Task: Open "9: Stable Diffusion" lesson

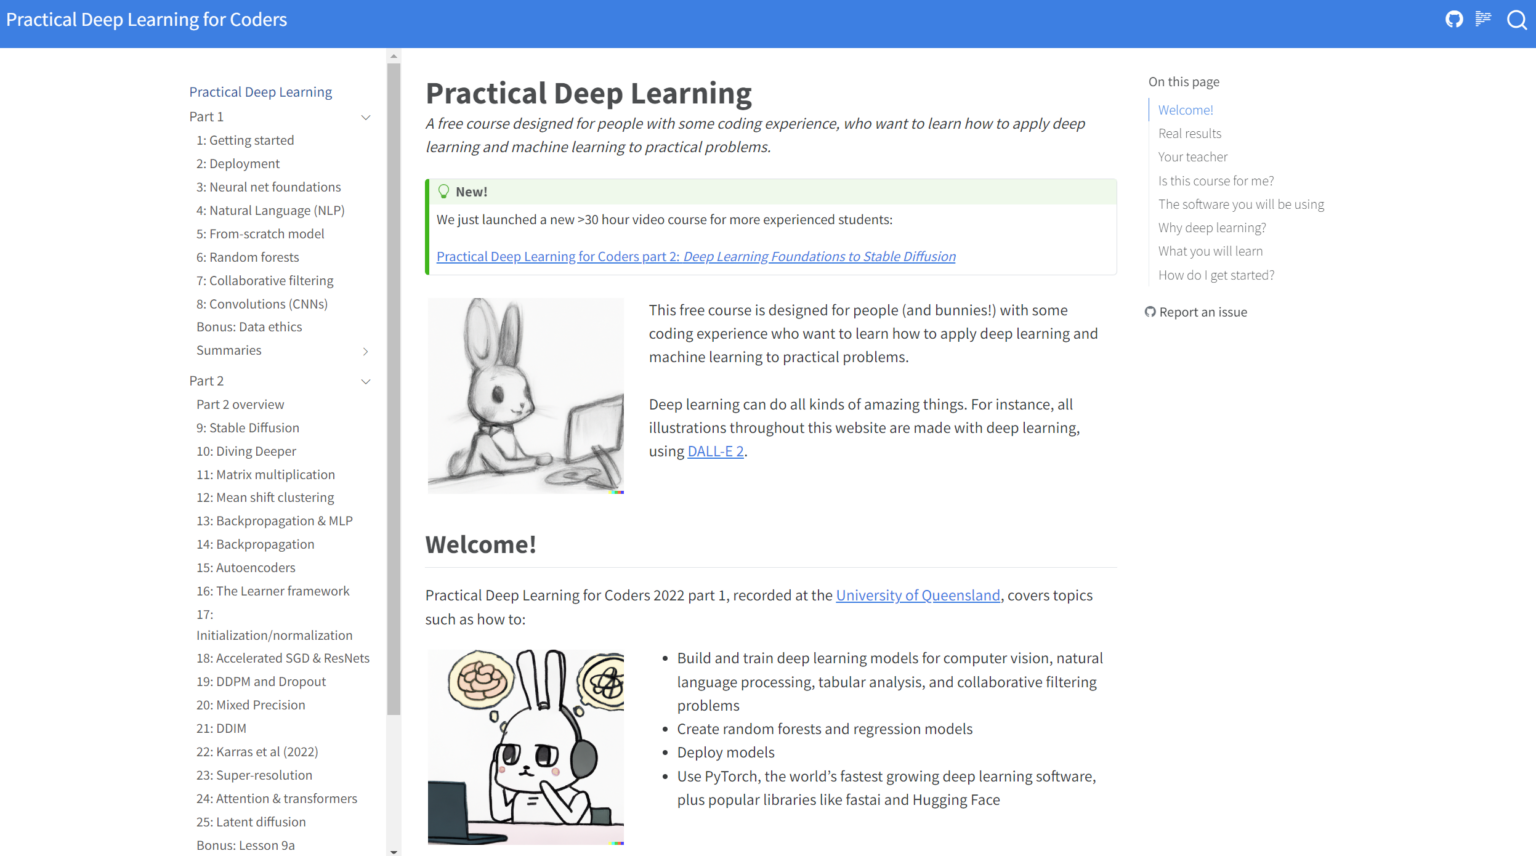Action: tap(247, 427)
